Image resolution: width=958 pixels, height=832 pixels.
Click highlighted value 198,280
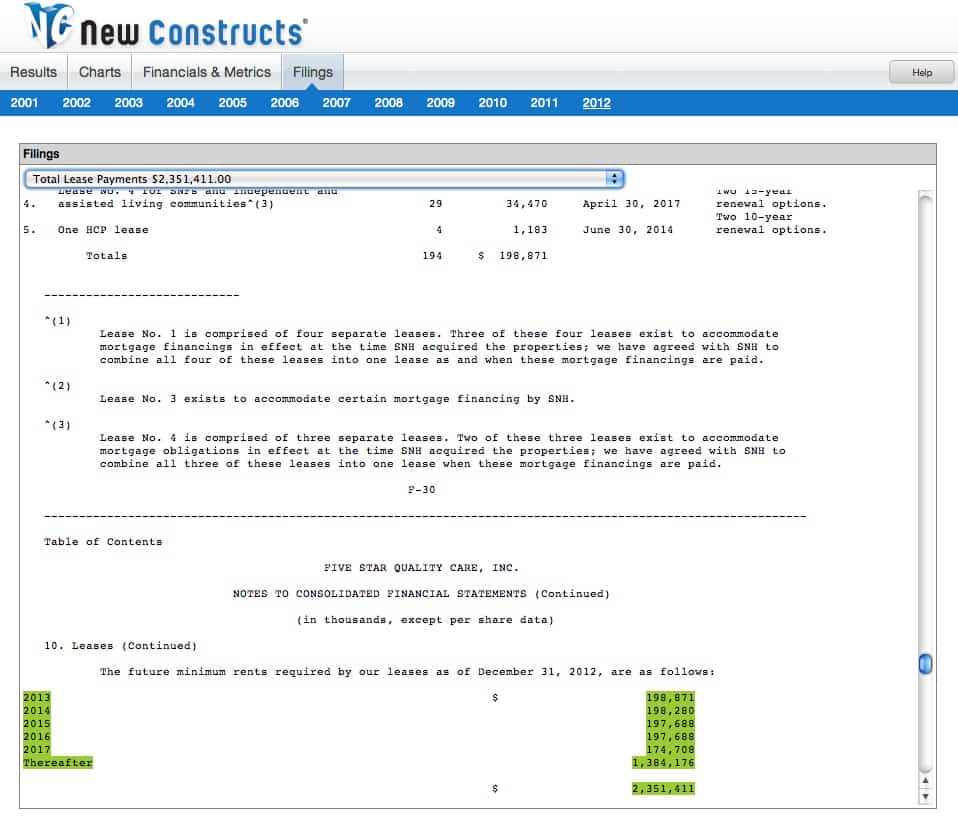pos(670,710)
